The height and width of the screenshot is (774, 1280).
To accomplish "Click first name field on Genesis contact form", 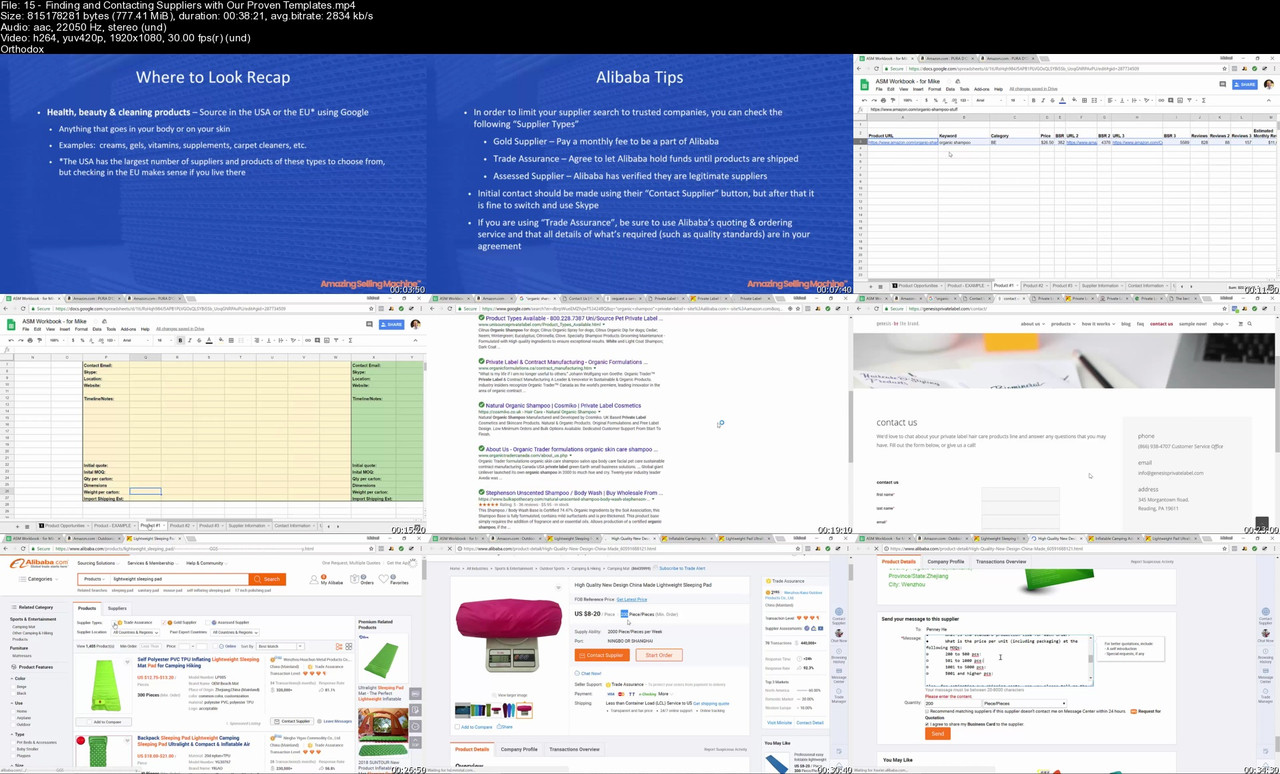I will click(x=1020, y=494).
